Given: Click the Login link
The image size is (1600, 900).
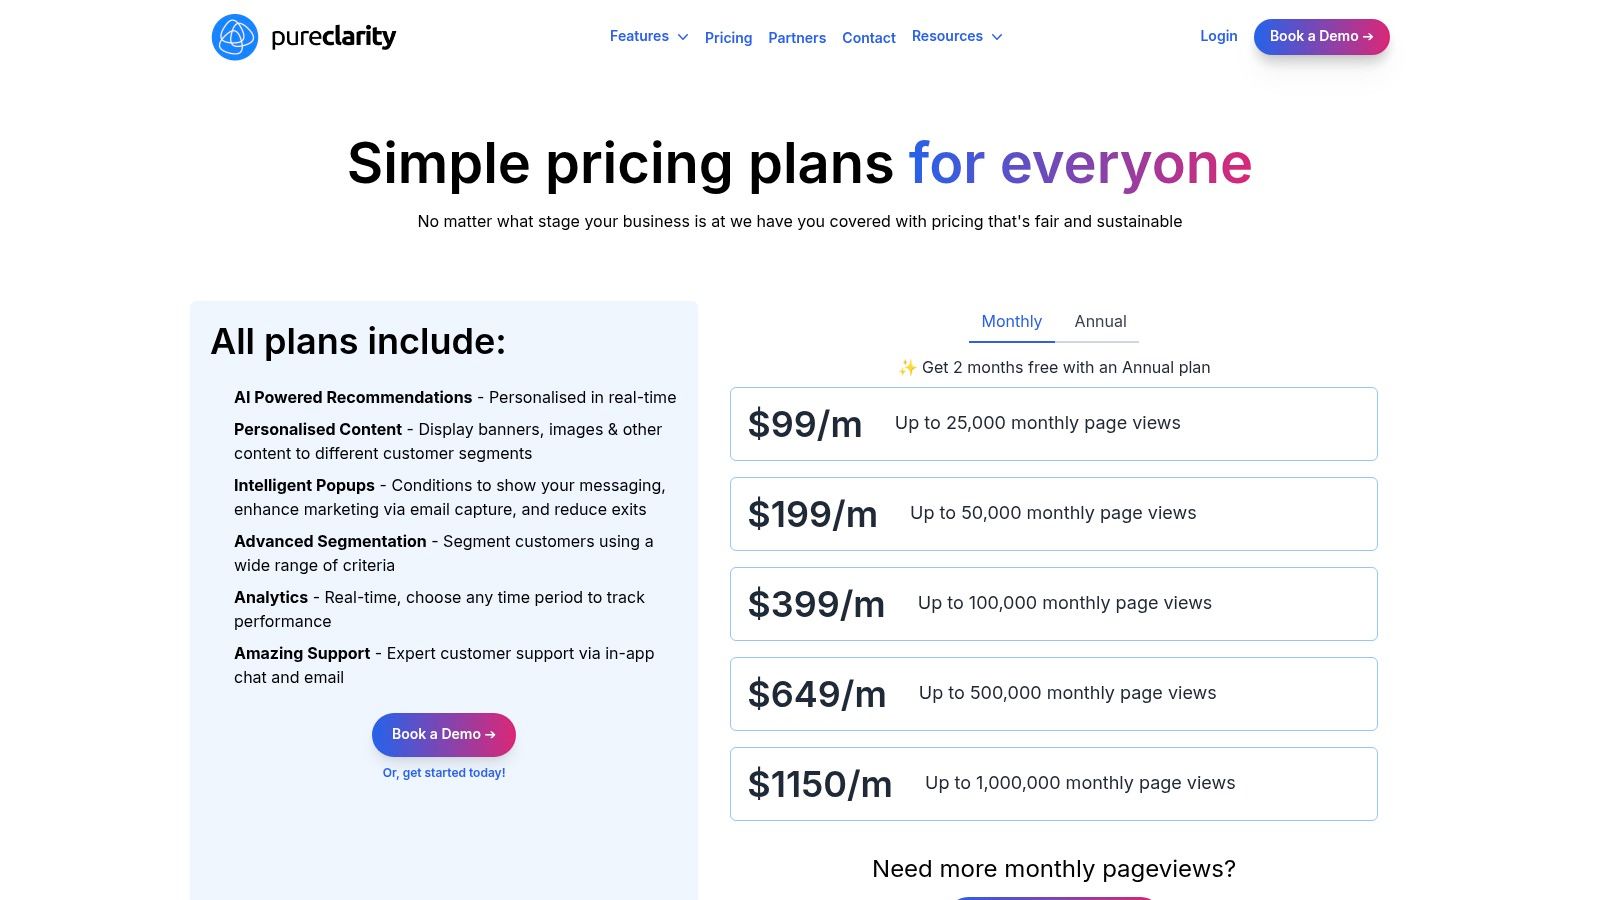Looking at the screenshot, I should coord(1218,36).
